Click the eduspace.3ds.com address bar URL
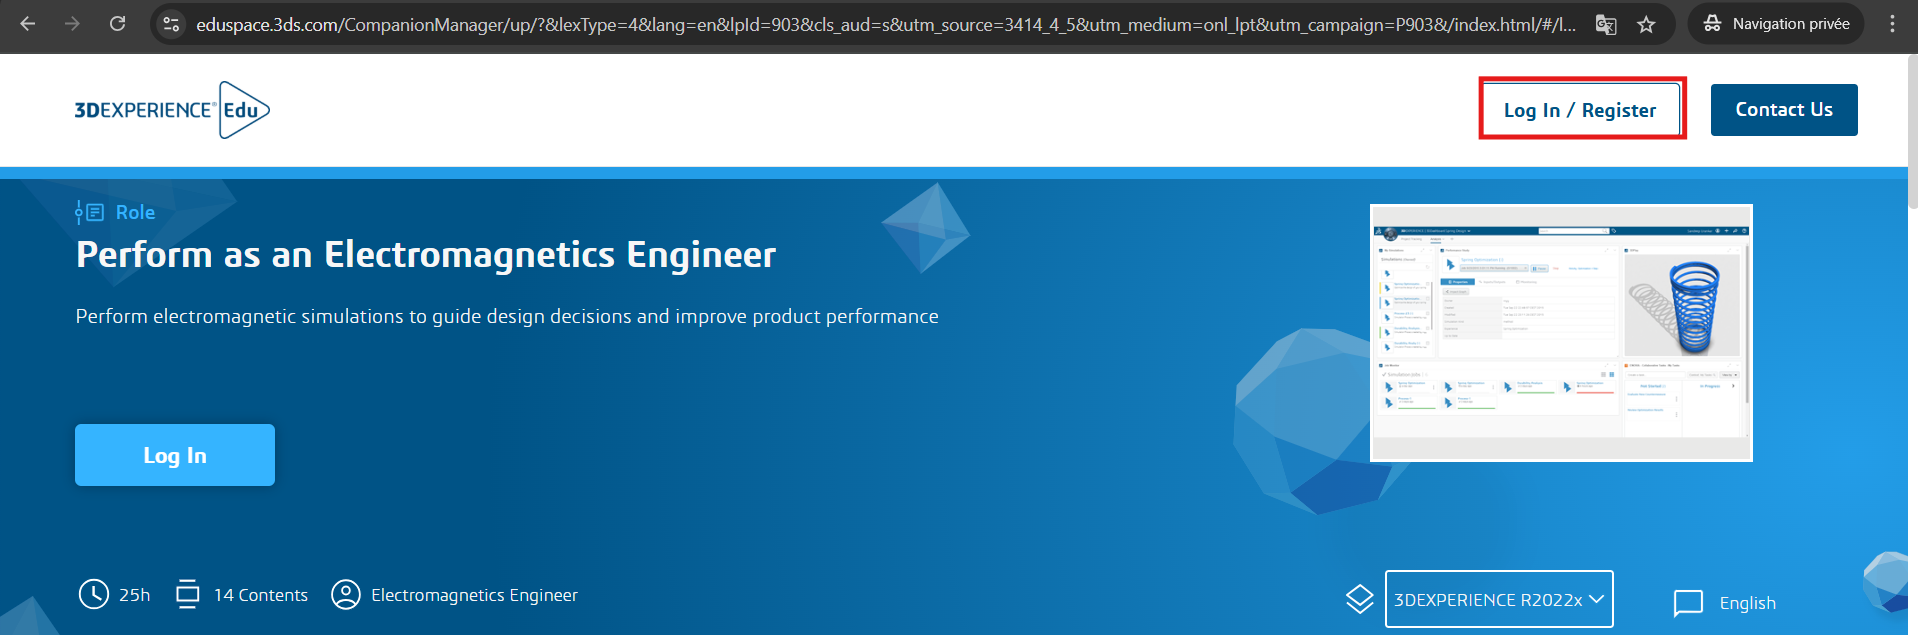Viewport: 1918px width, 635px height. pyautogui.click(x=885, y=24)
